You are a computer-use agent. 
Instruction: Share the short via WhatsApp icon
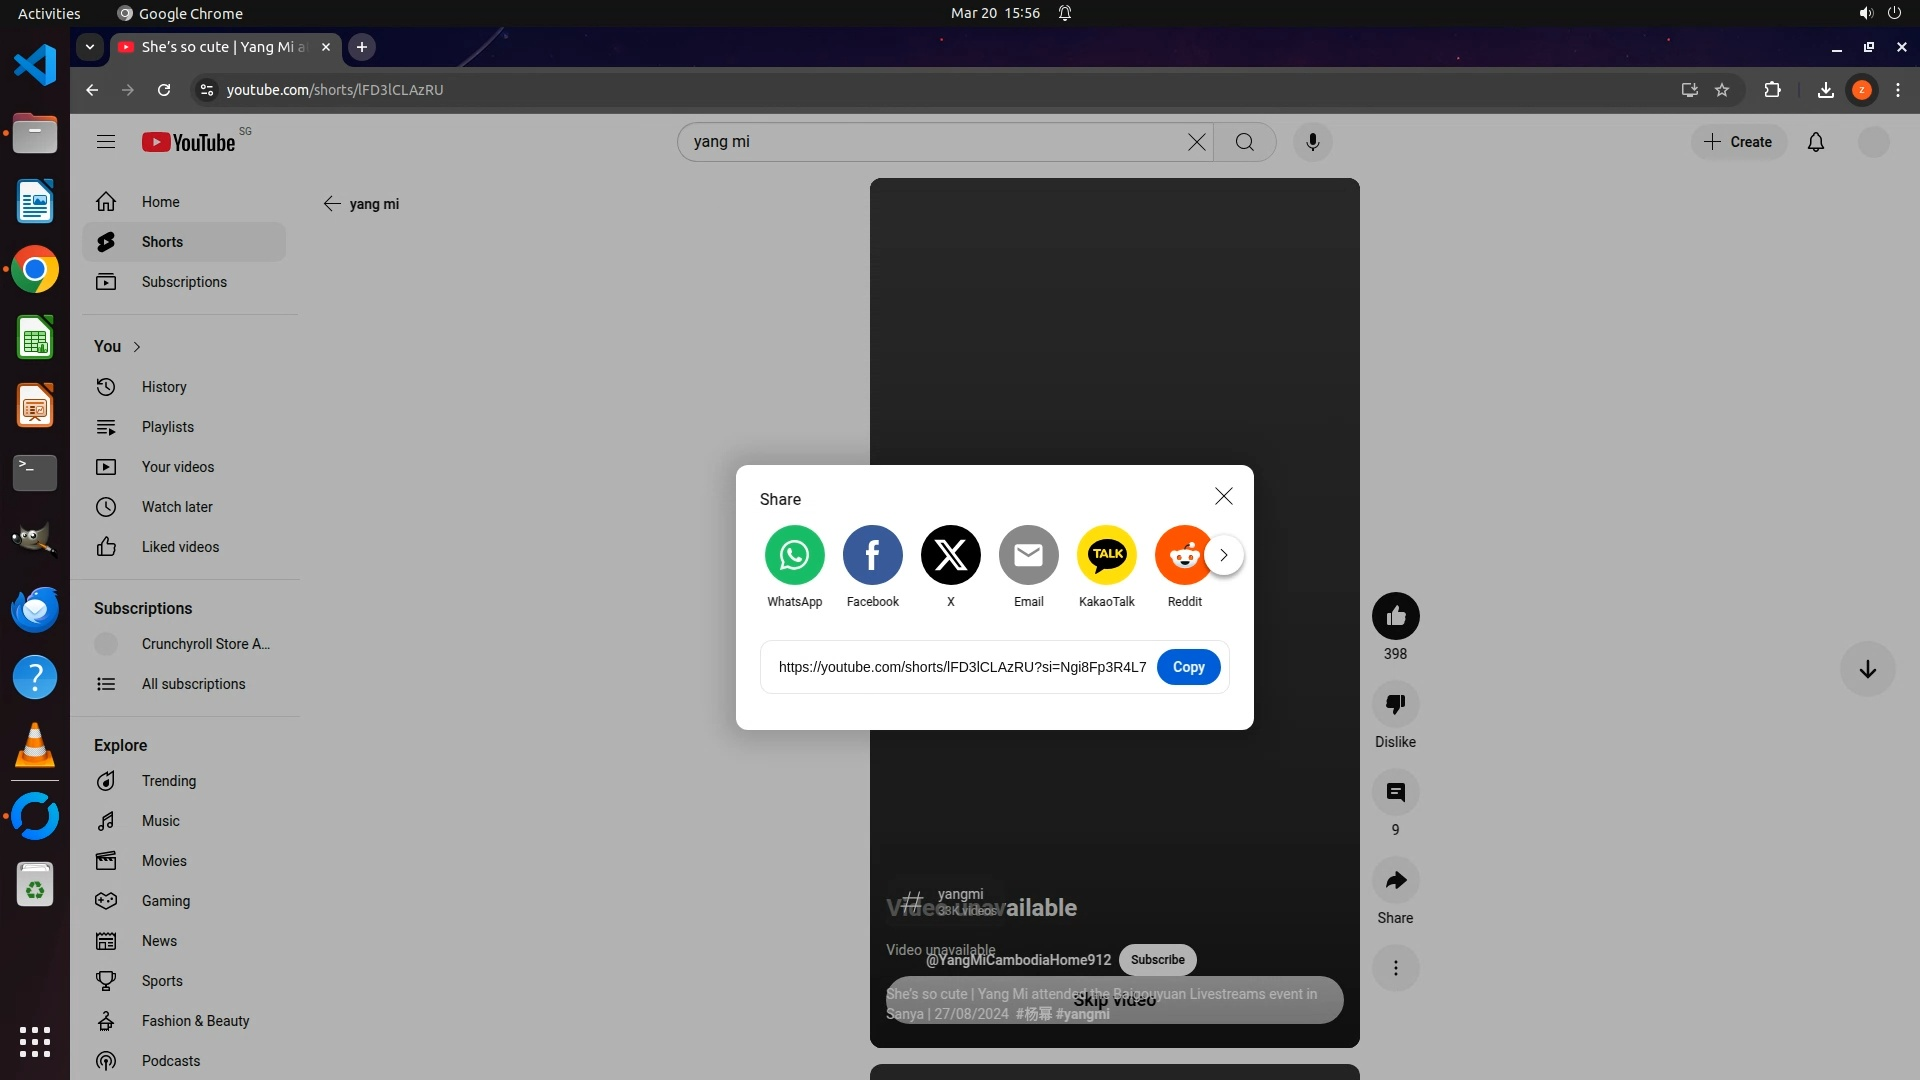tap(794, 555)
